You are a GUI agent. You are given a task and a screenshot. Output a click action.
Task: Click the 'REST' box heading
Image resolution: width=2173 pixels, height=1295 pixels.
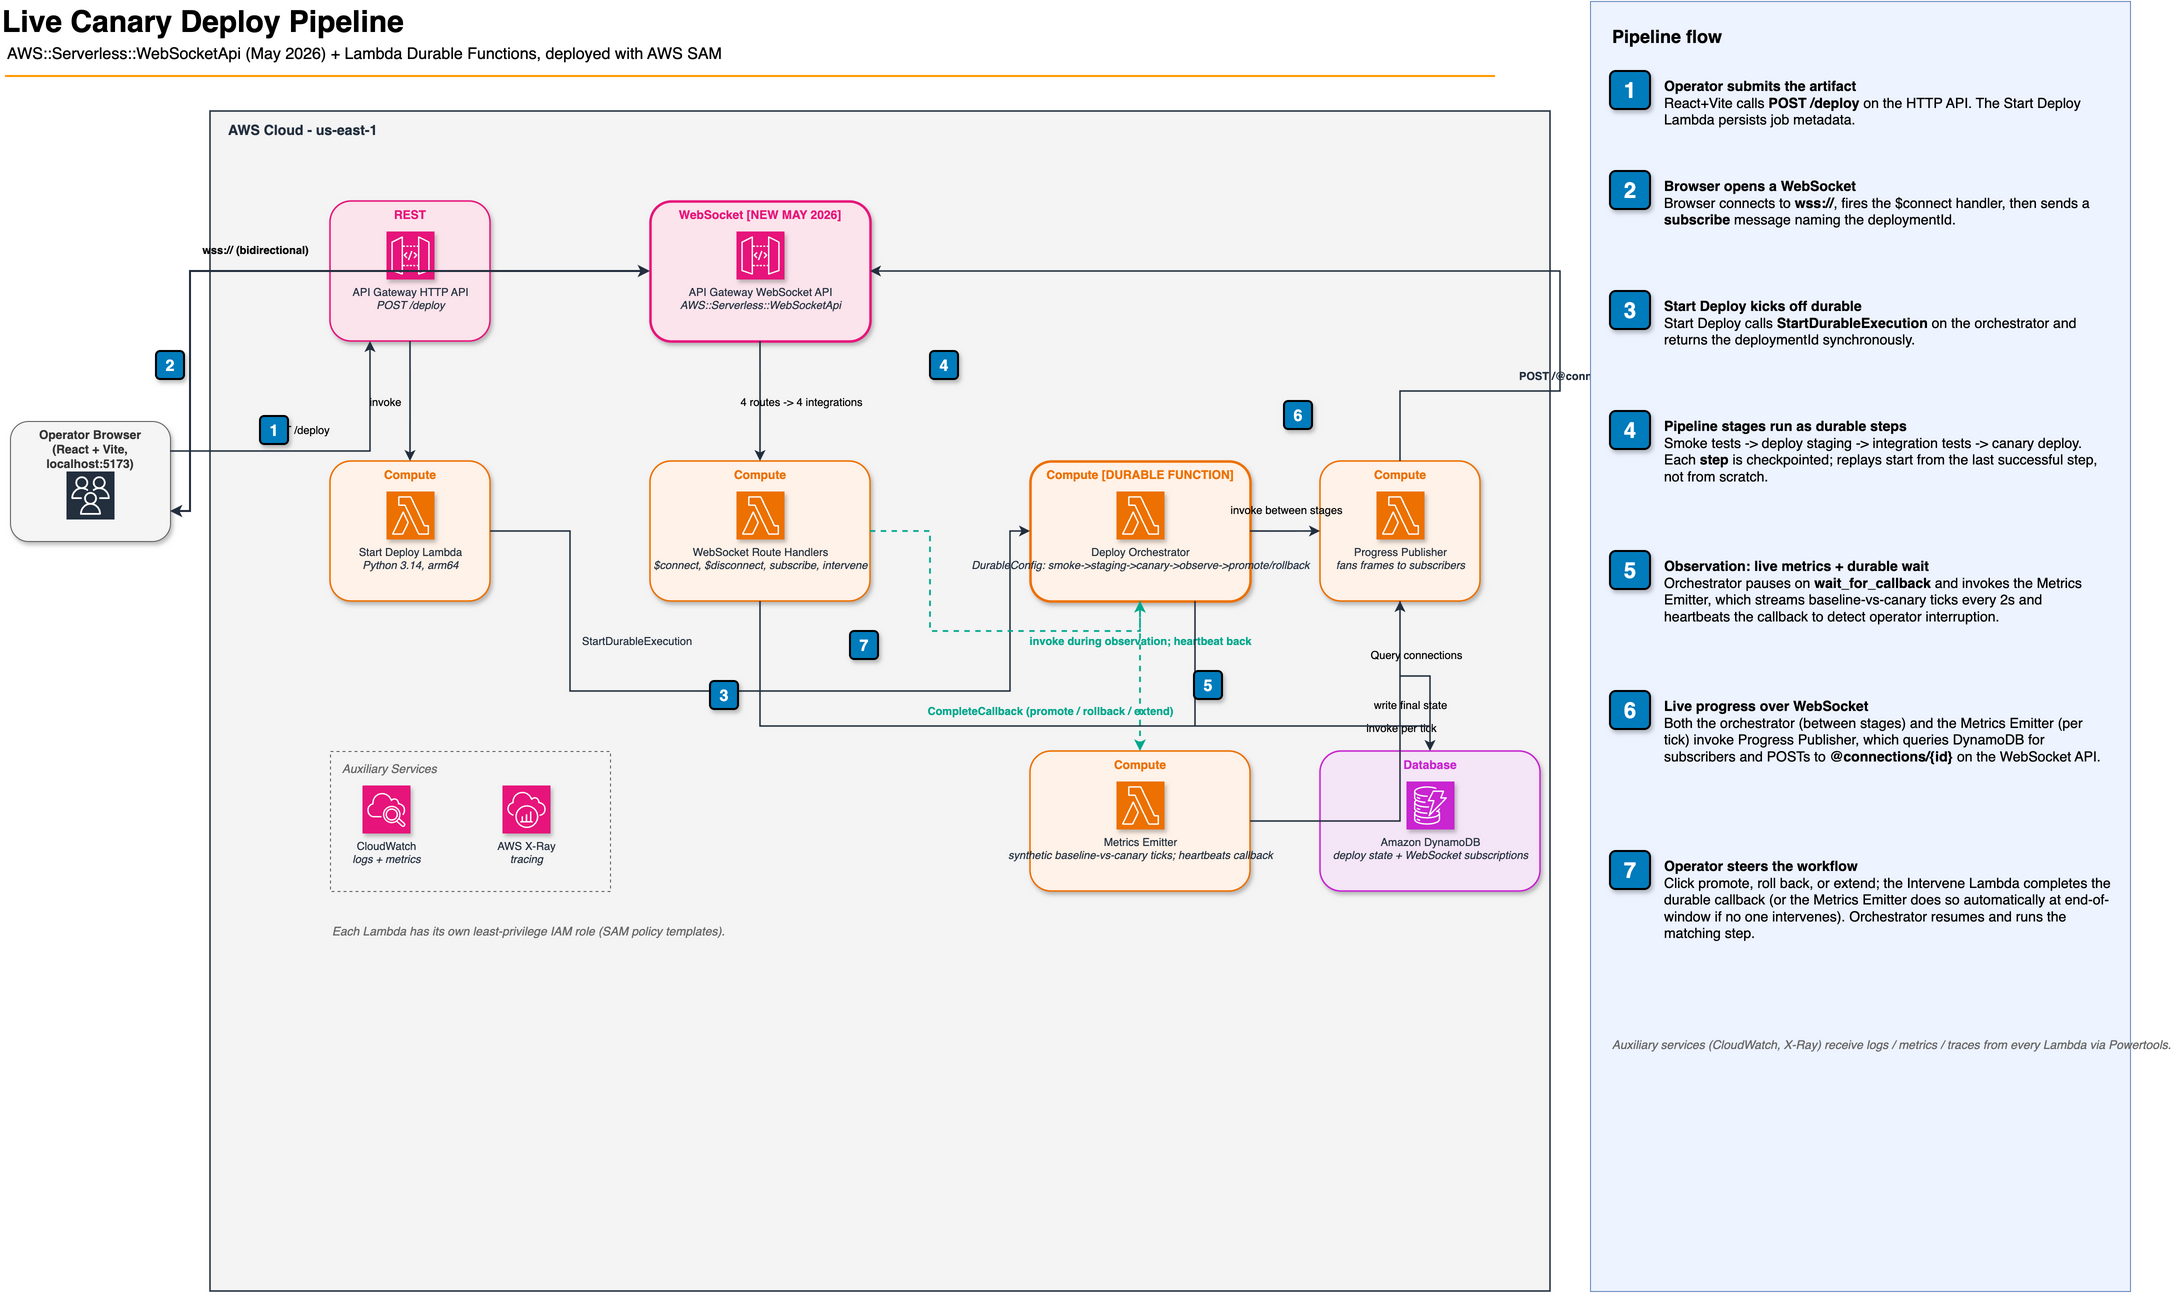coord(410,215)
